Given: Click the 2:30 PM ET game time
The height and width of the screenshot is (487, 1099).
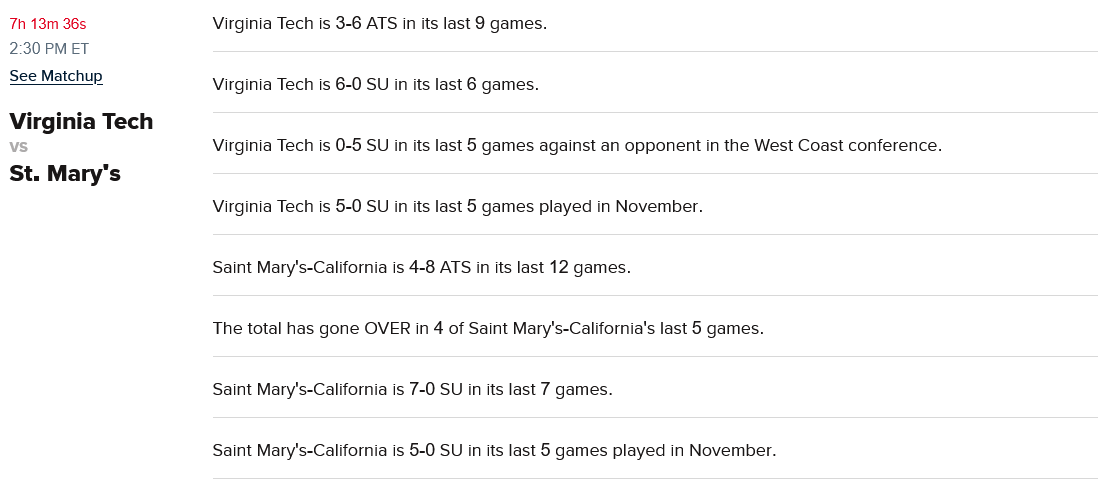Looking at the screenshot, I should click(x=49, y=48).
